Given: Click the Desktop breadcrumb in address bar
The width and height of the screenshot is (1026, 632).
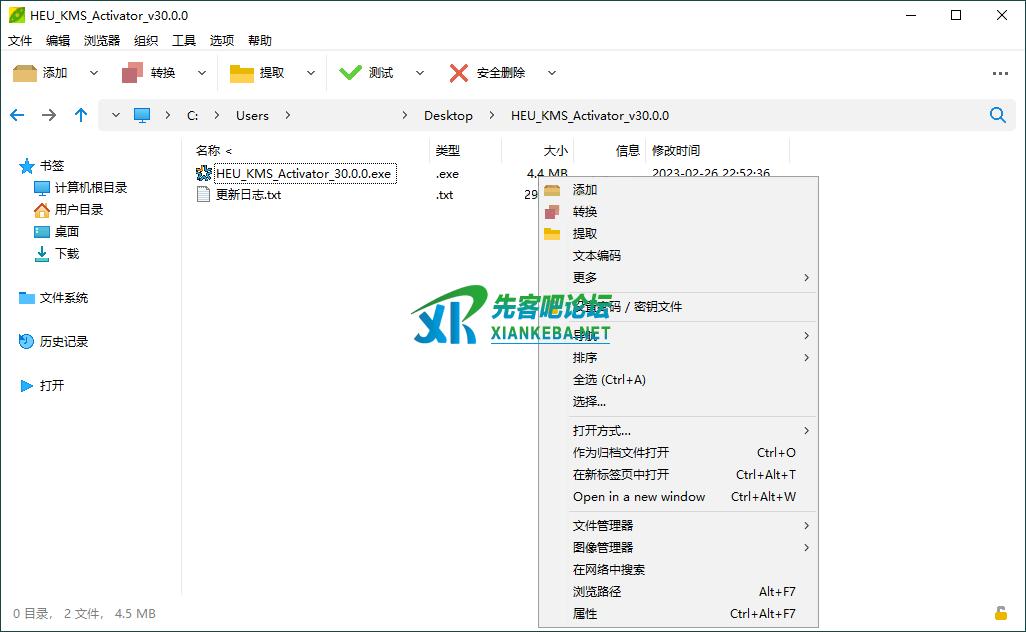Looking at the screenshot, I should [x=448, y=116].
